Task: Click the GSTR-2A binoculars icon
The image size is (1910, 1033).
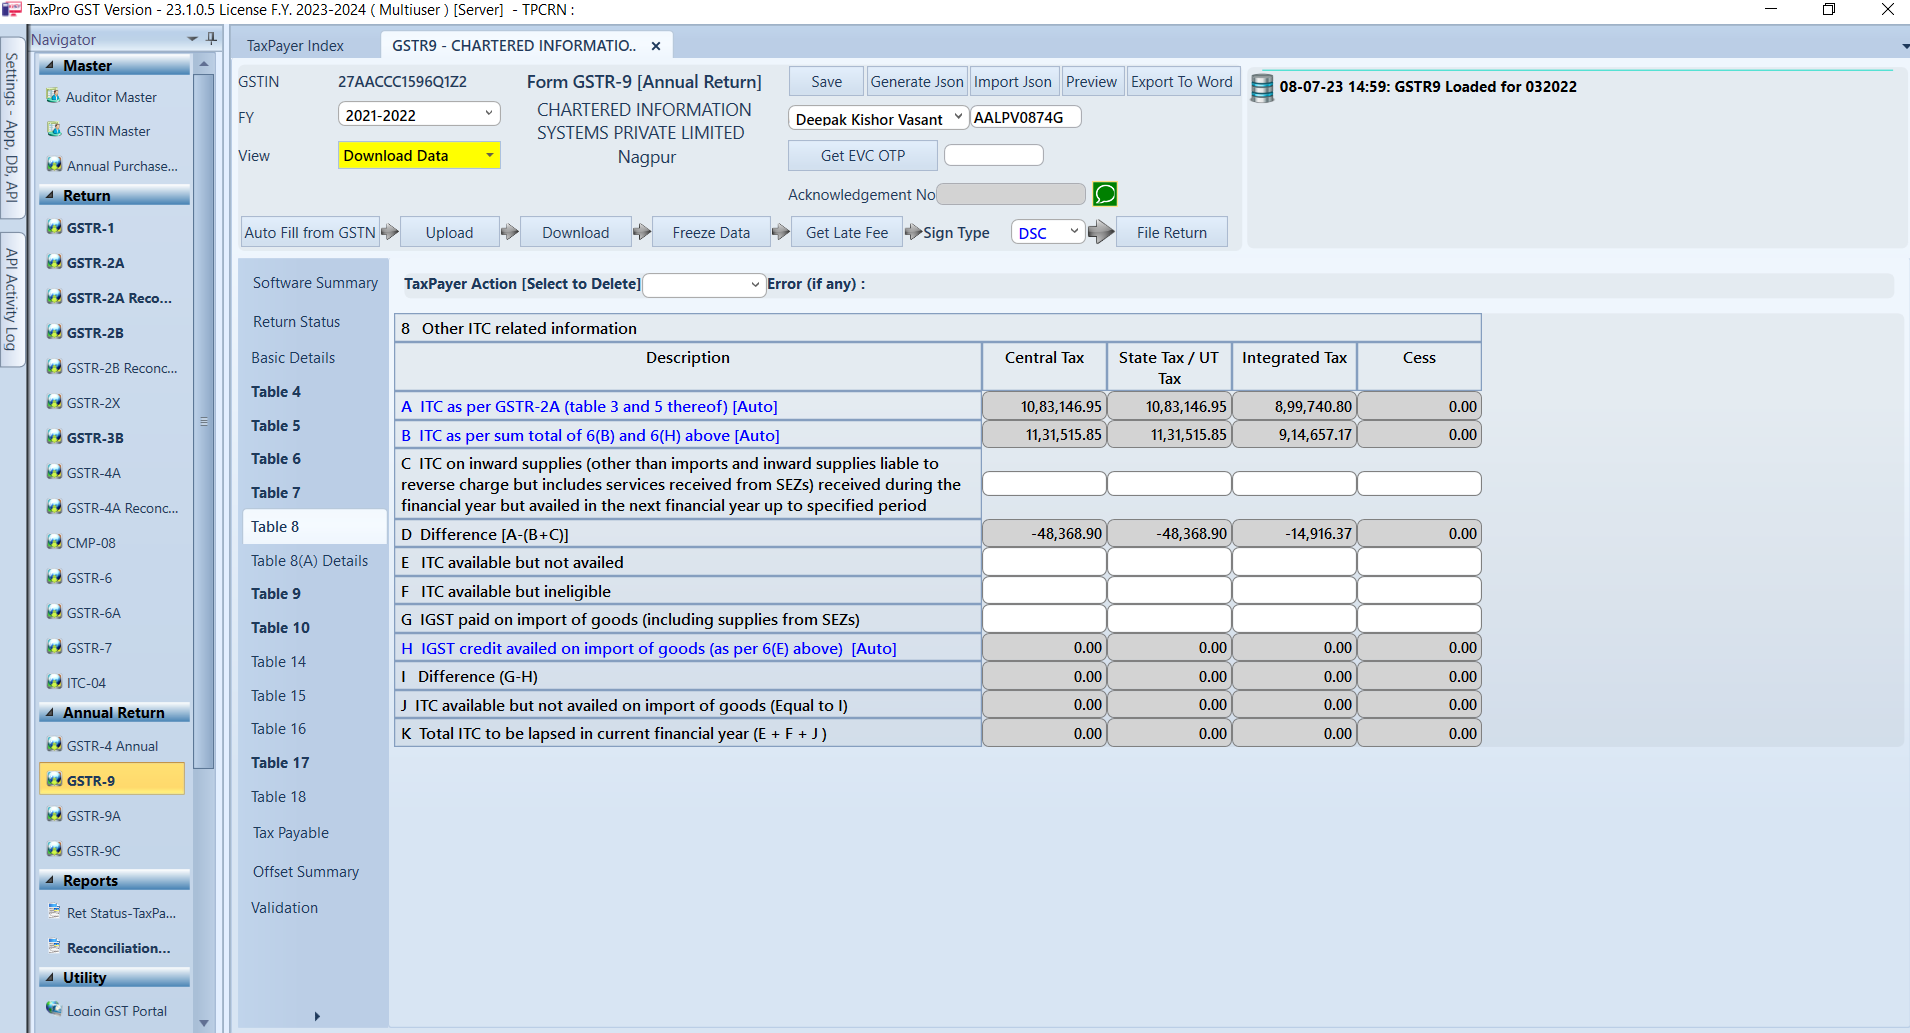Action: click(54, 262)
